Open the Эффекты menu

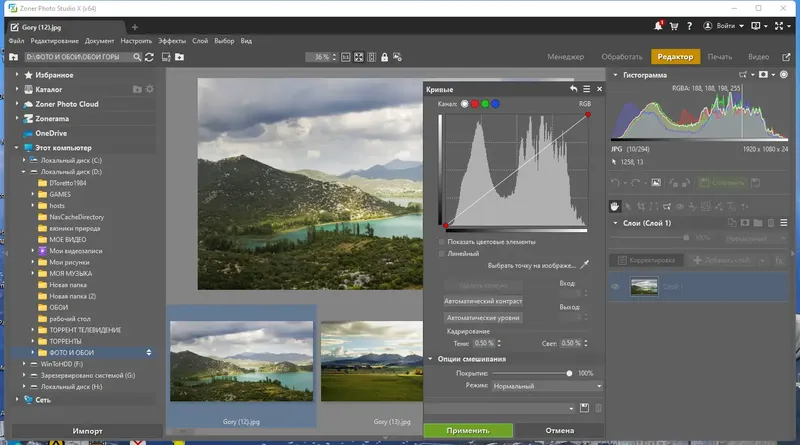tap(171, 41)
